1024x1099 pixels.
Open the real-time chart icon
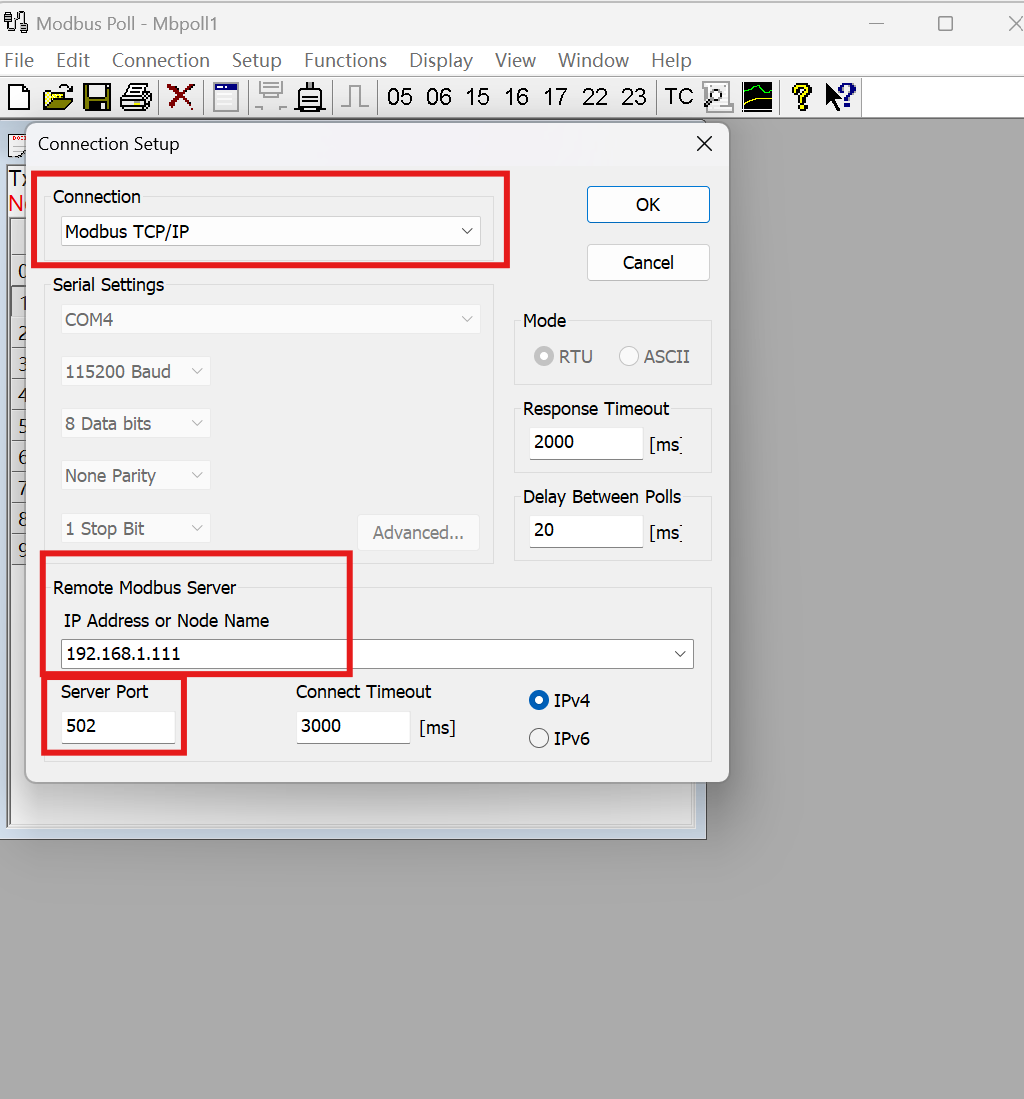pos(757,97)
